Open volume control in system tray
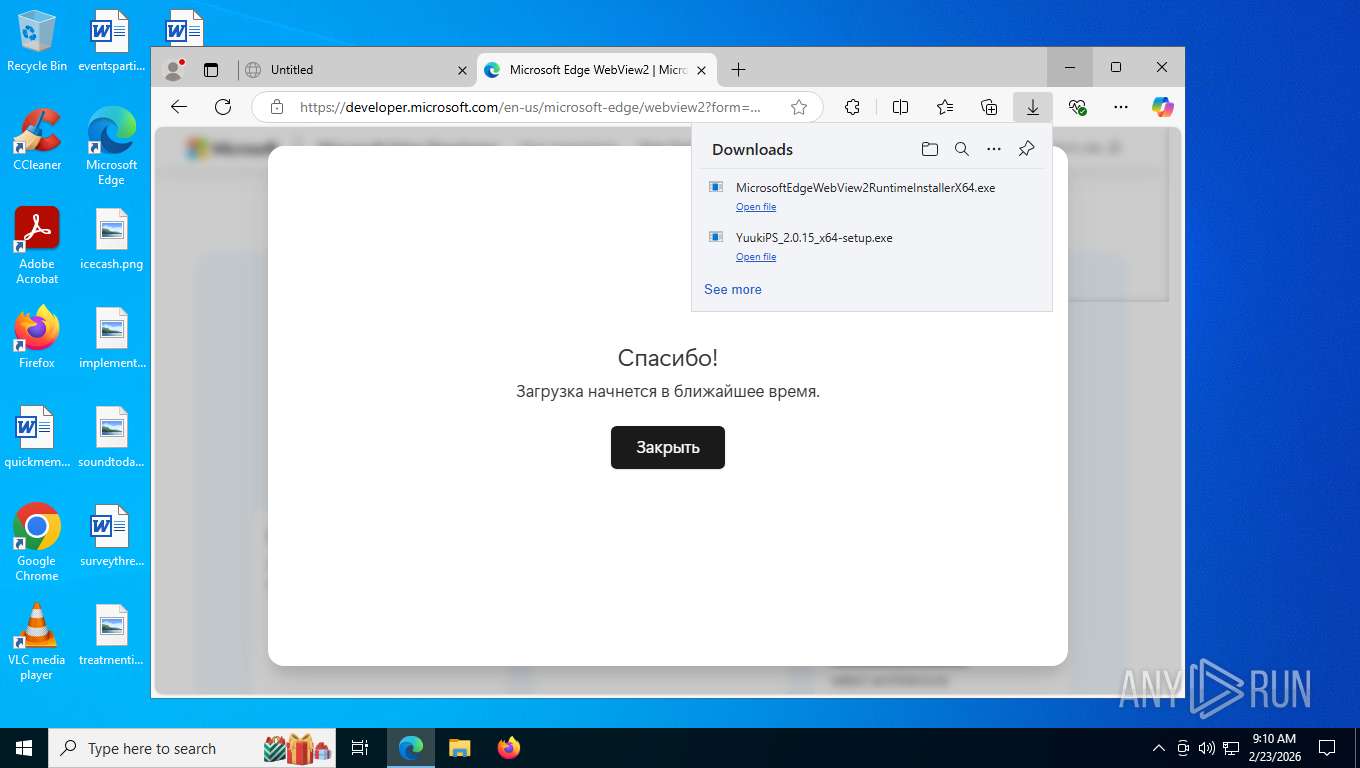This screenshot has width=1360, height=768. click(1206, 748)
